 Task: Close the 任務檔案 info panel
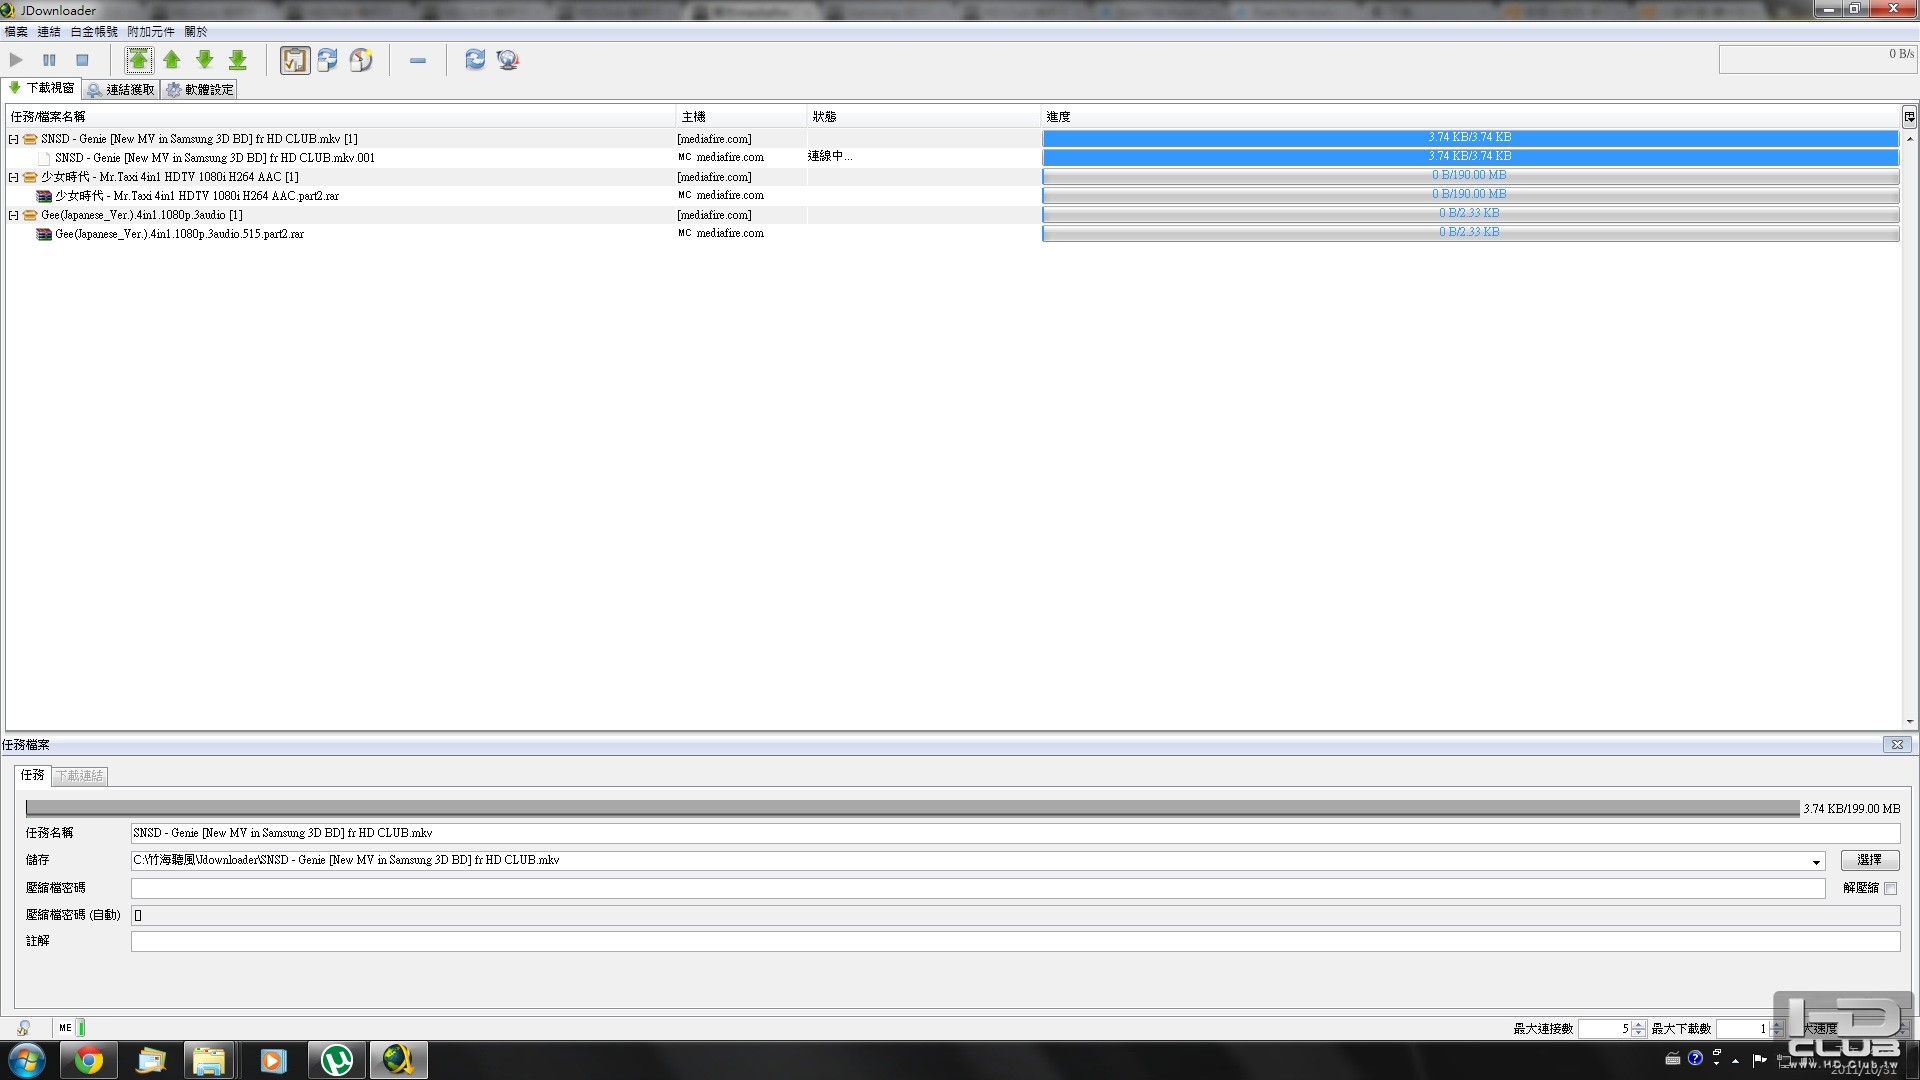coord(1897,745)
